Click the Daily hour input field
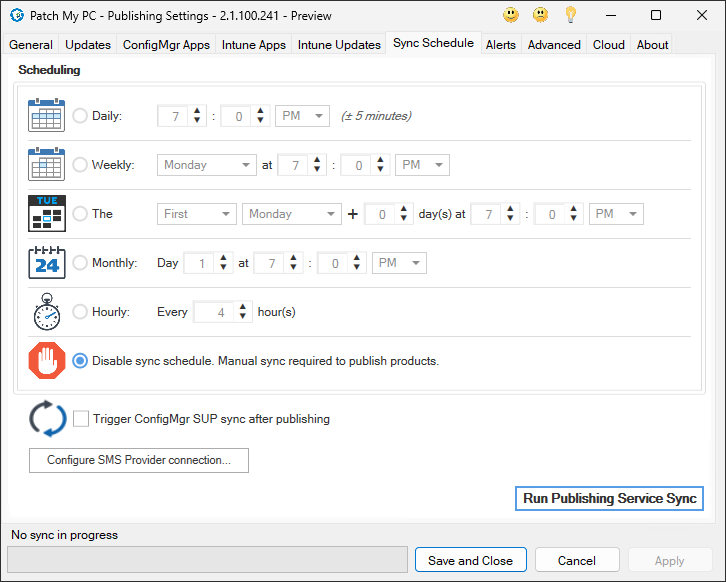Image resolution: width=726 pixels, height=582 pixels. click(175, 116)
